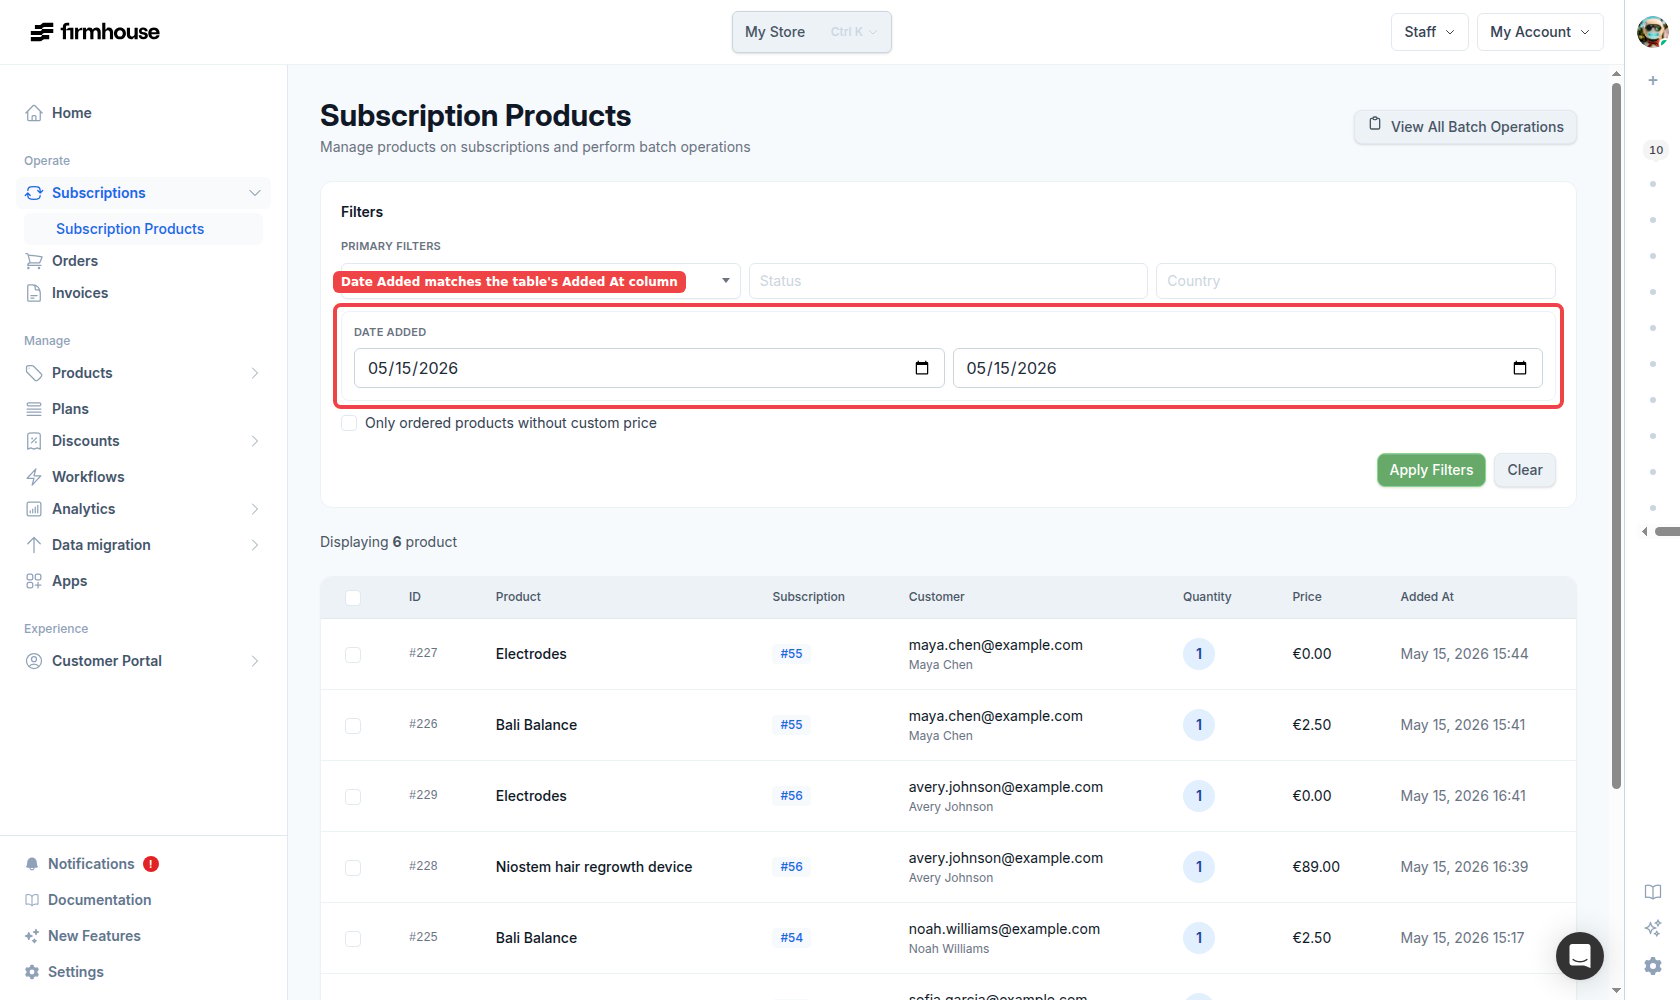Open subscription #54 link
The width and height of the screenshot is (1680, 1000).
pyautogui.click(x=791, y=938)
